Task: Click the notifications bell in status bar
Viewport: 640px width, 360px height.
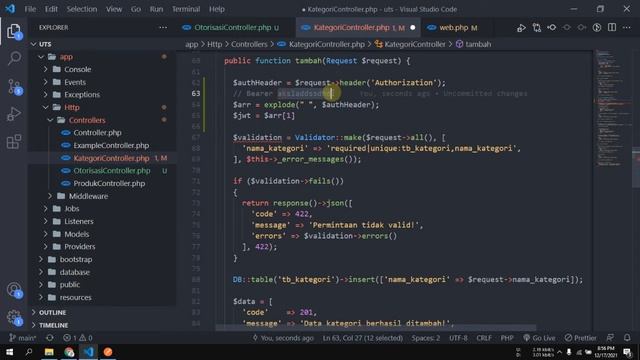Action: click(627, 338)
